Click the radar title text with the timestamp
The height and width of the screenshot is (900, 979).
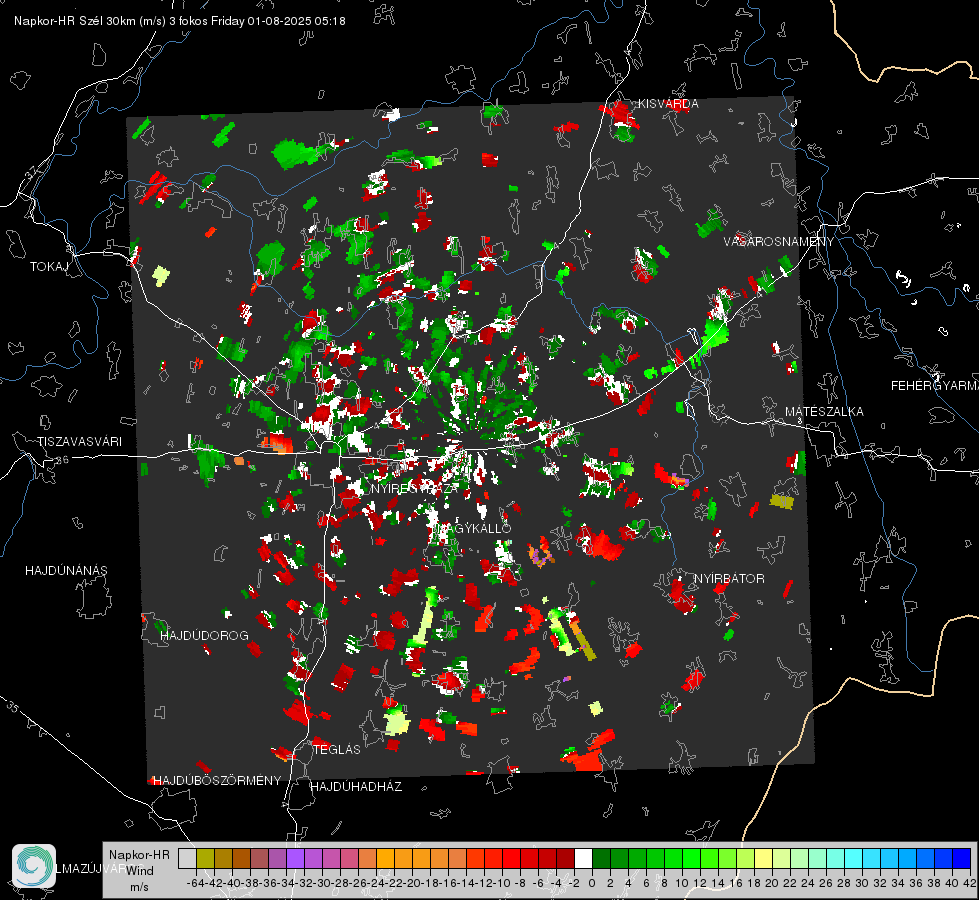180,21
